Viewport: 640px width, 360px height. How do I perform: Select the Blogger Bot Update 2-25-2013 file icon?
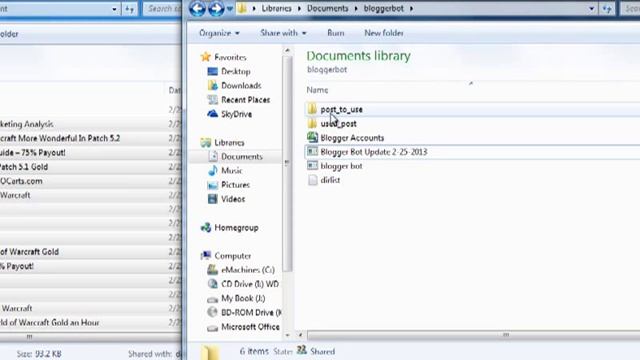tap(312, 151)
